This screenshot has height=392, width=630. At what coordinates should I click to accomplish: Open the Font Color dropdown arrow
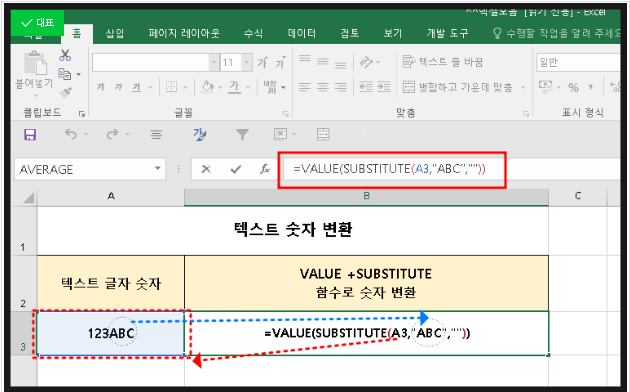pos(248,87)
